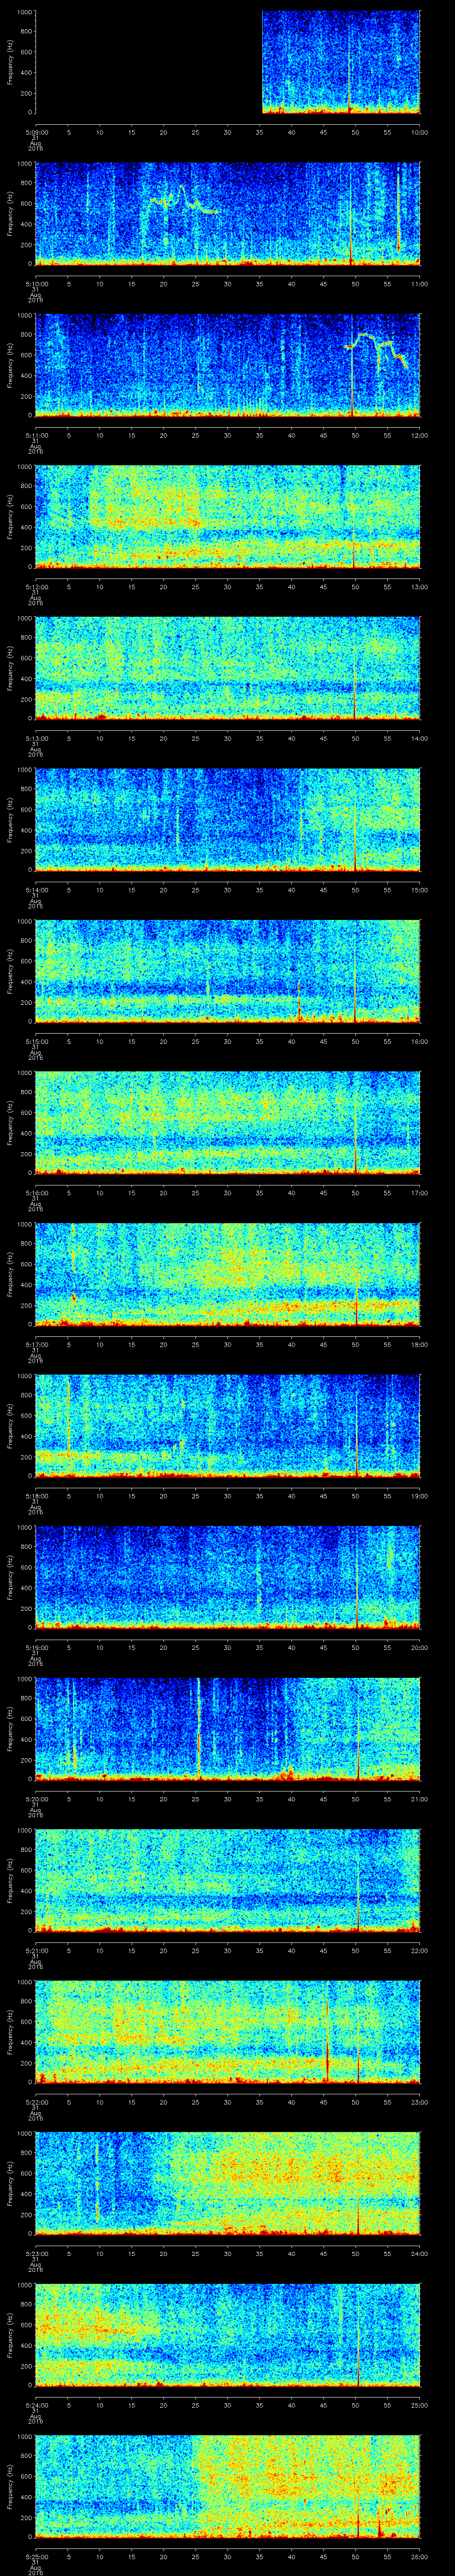Click the 5:13:00 start time label
This screenshot has height=2576, width=455.
click(36, 738)
